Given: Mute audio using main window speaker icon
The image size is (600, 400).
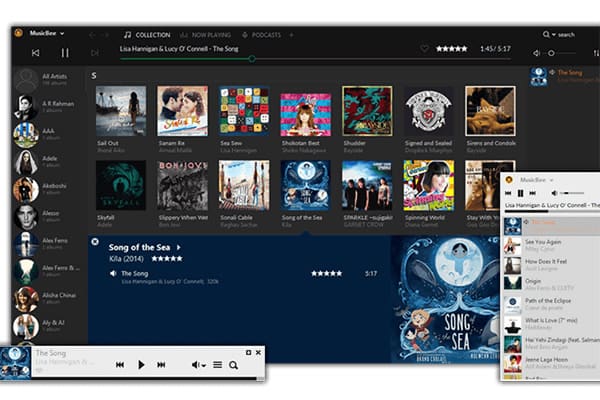Looking at the screenshot, I should coord(536,53).
